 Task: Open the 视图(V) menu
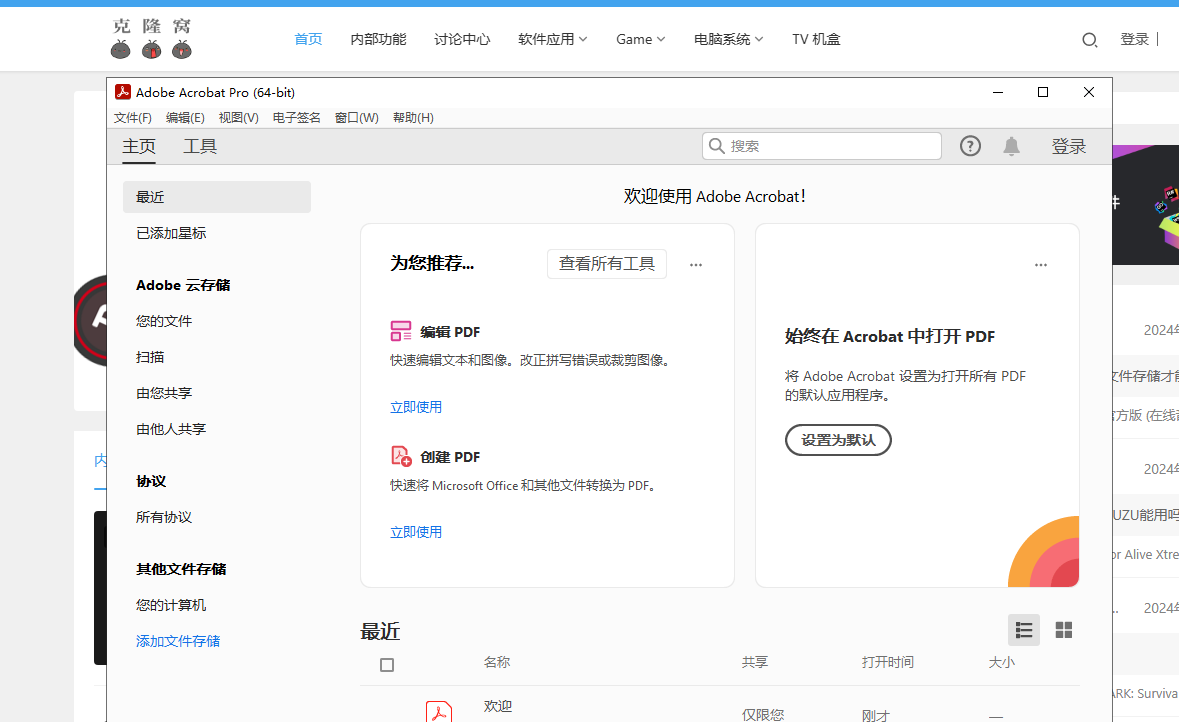238,117
